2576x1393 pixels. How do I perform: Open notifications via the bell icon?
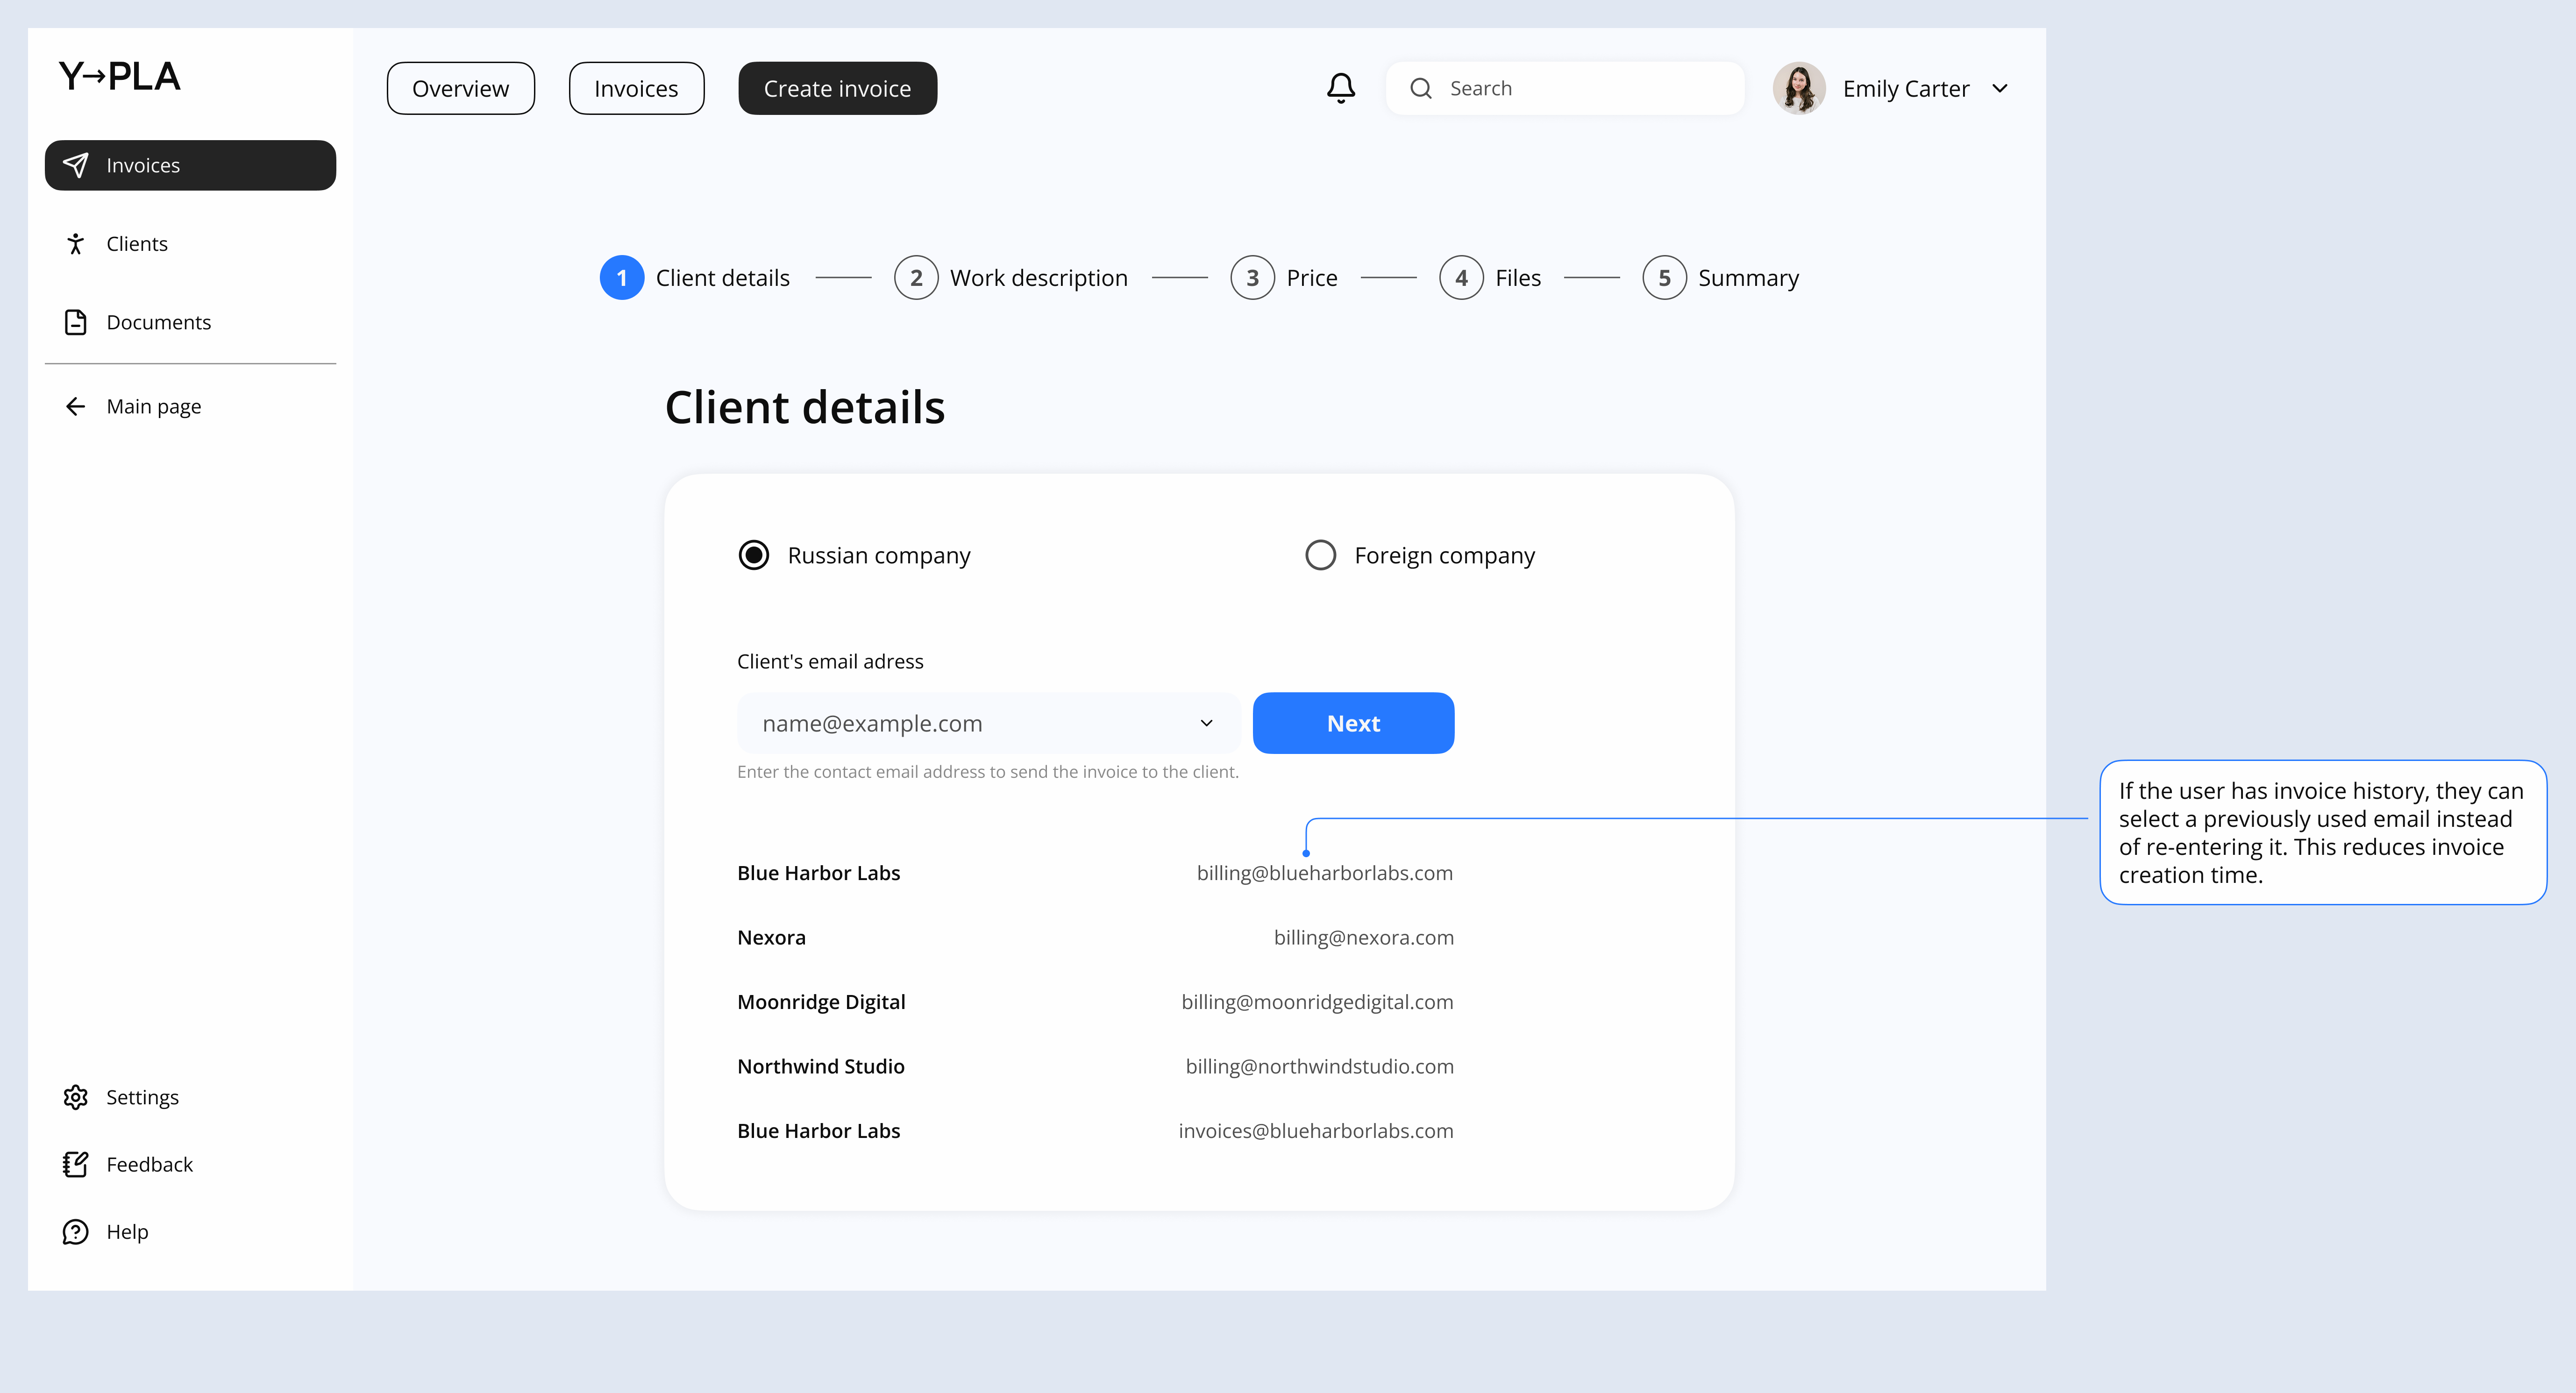pos(1340,88)
